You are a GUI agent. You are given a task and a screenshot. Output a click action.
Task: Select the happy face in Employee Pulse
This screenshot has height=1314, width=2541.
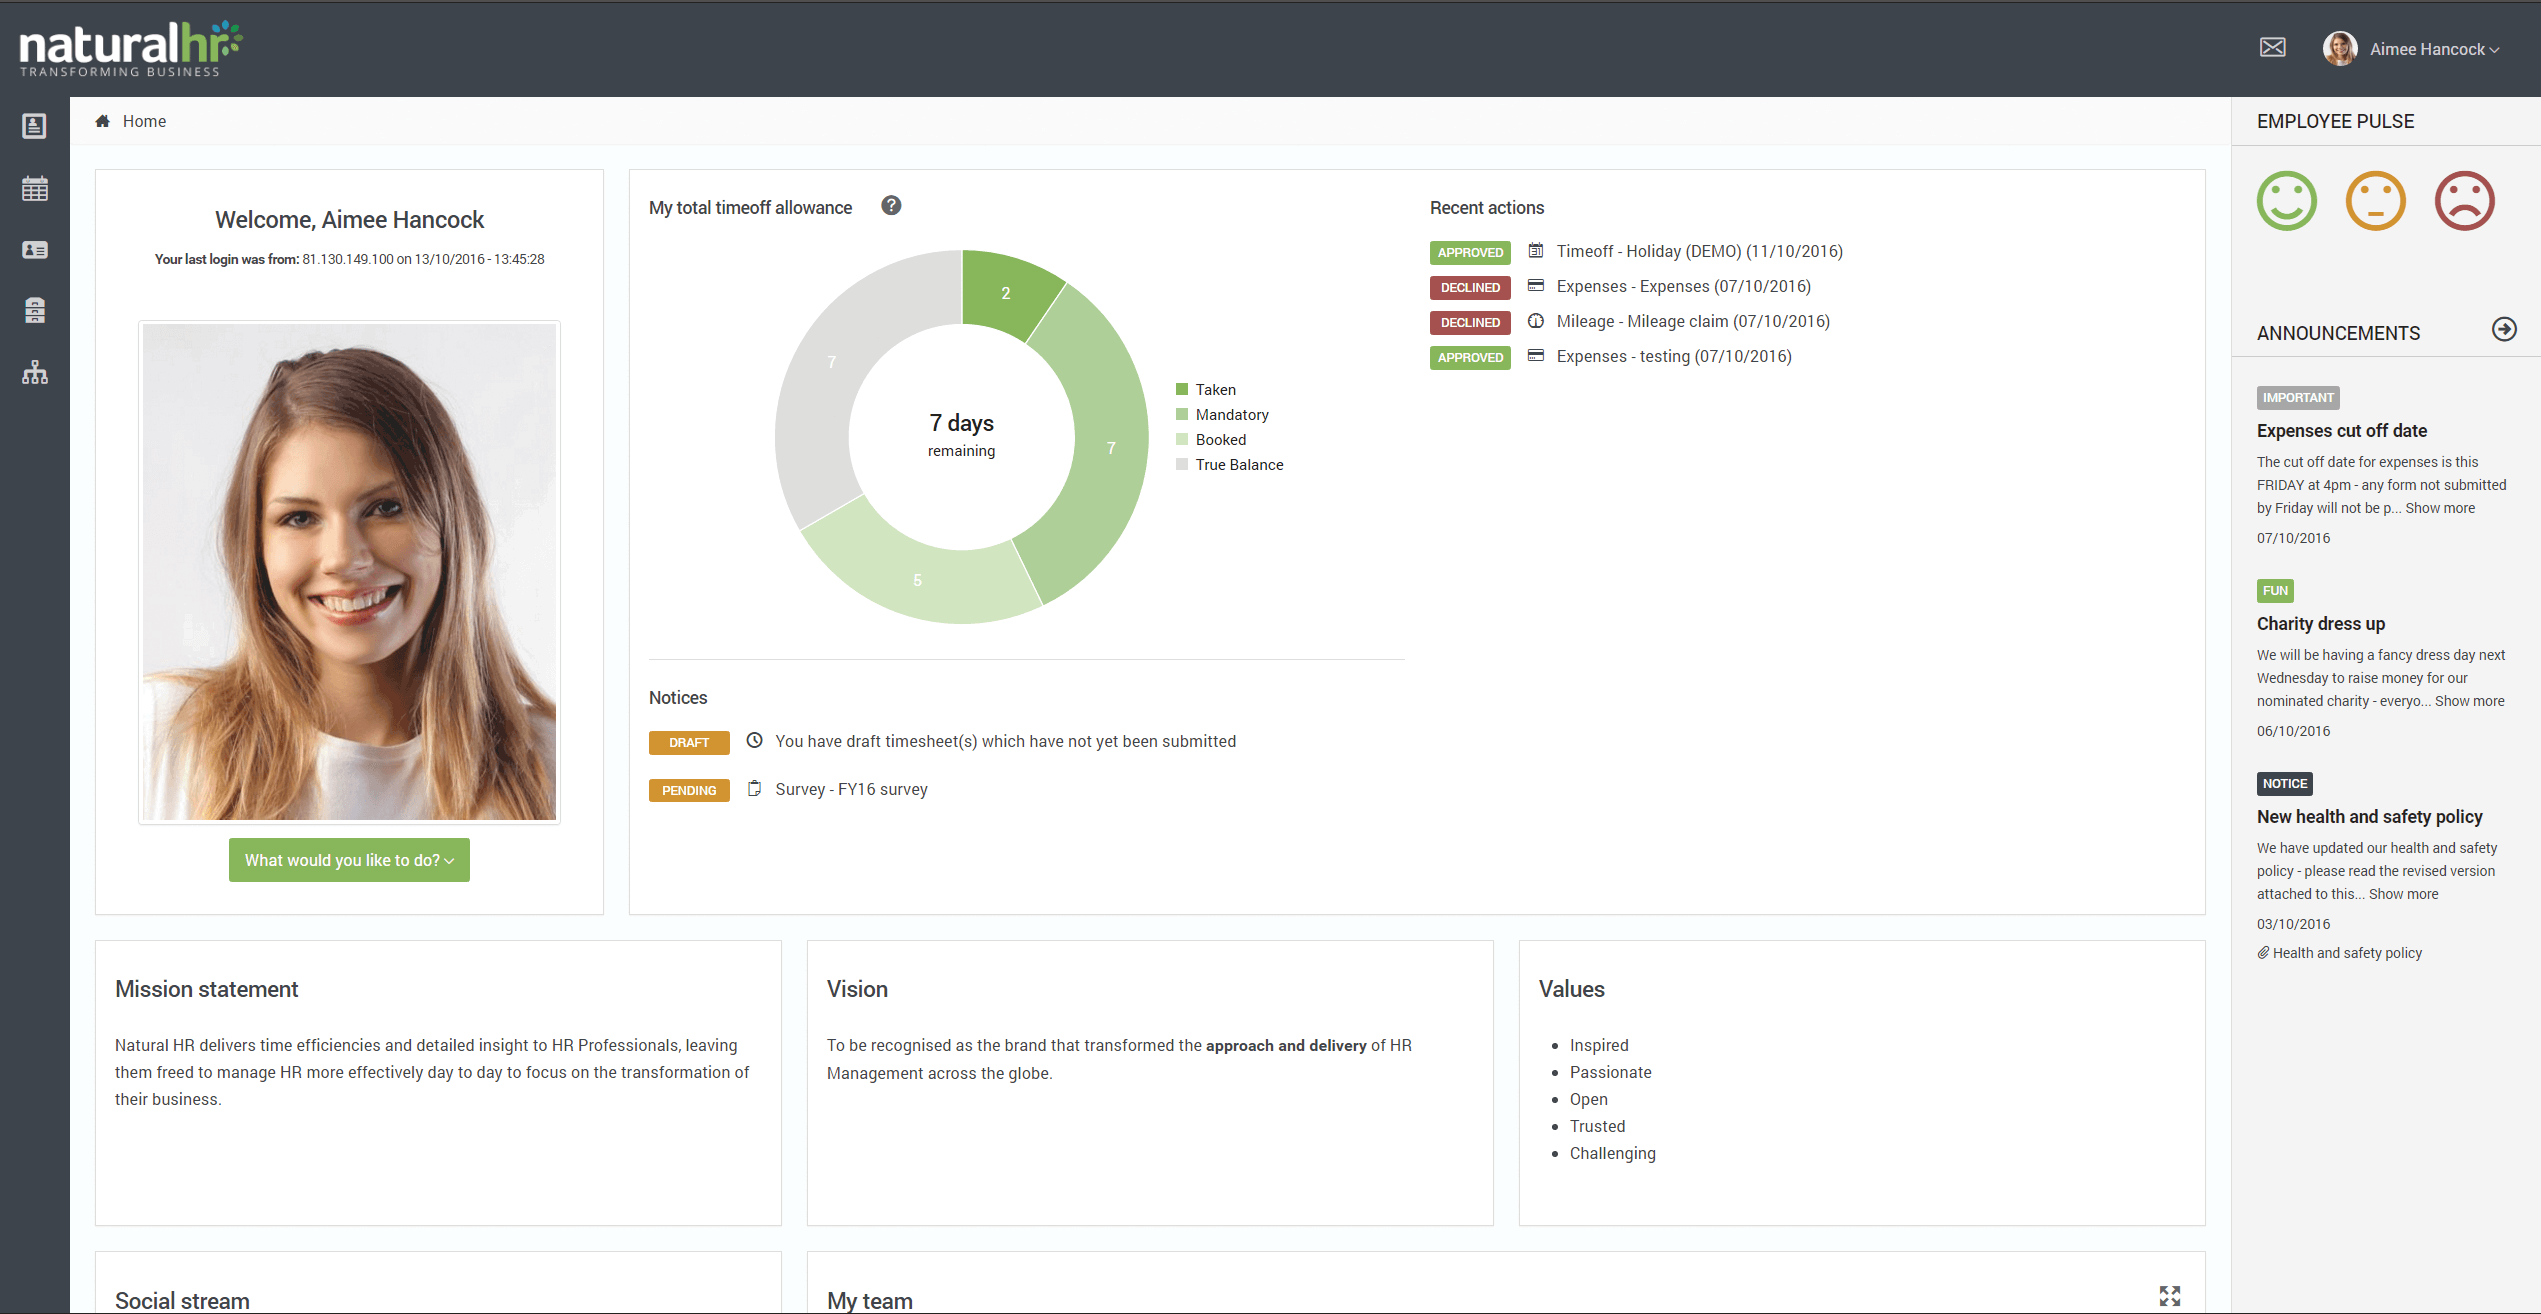click(2286, 200)
